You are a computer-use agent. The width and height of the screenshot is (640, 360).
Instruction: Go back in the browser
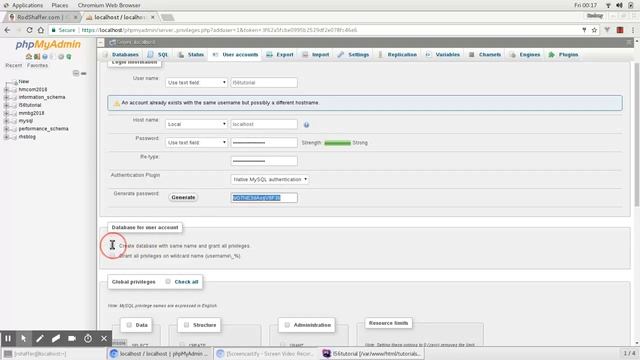(7, 30)
